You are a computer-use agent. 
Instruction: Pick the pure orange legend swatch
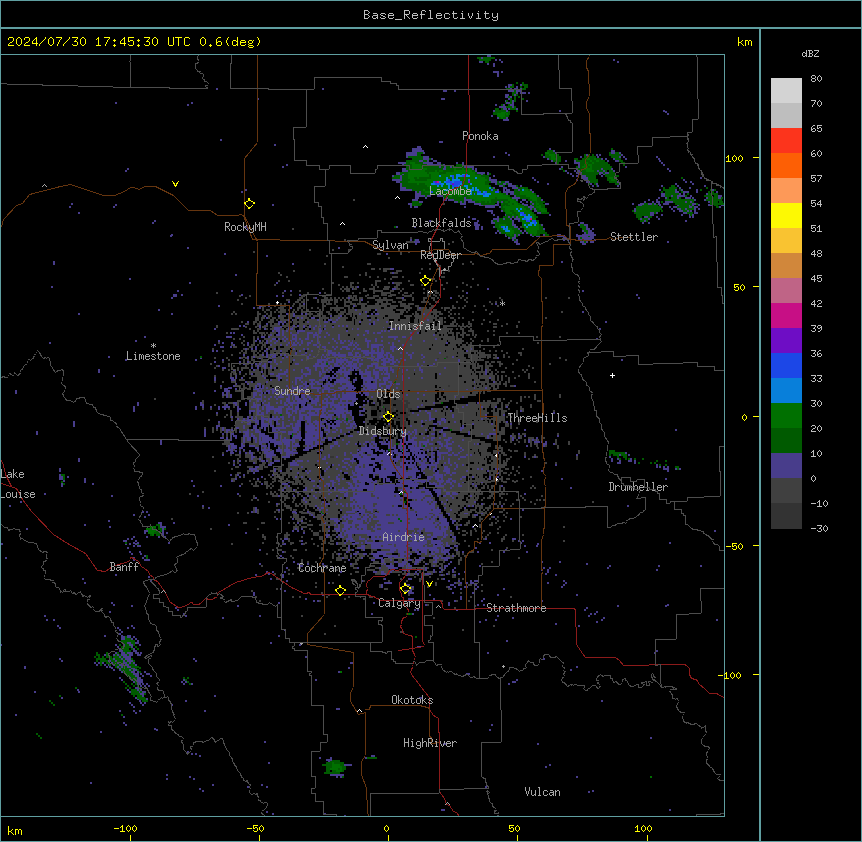pos(786,165)
